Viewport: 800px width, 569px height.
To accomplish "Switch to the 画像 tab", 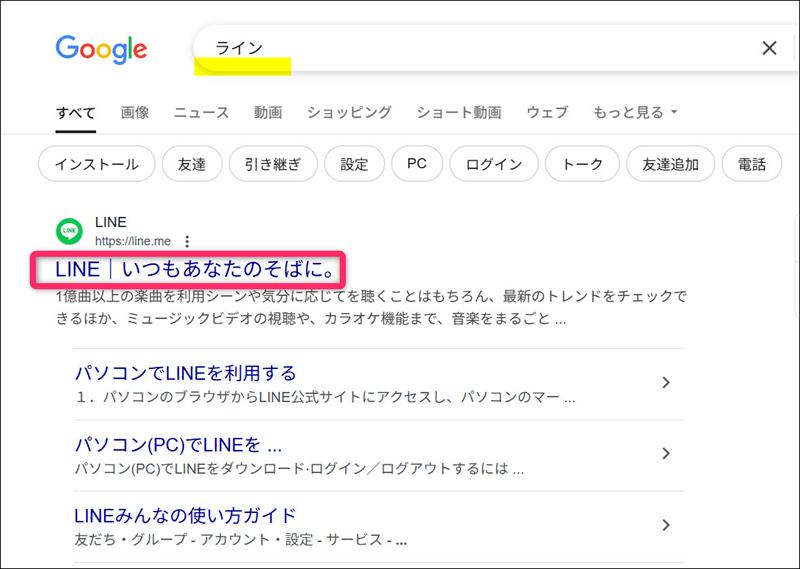I will pyautogui.click(x=135, y=112).
